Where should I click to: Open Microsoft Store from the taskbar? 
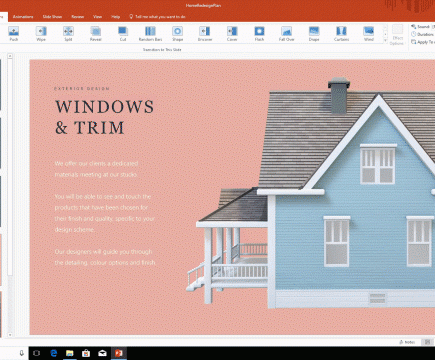point(86,353)
